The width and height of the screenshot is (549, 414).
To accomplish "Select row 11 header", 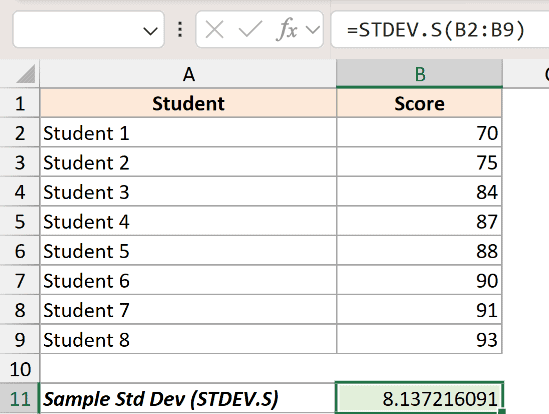I will (20, 399).
